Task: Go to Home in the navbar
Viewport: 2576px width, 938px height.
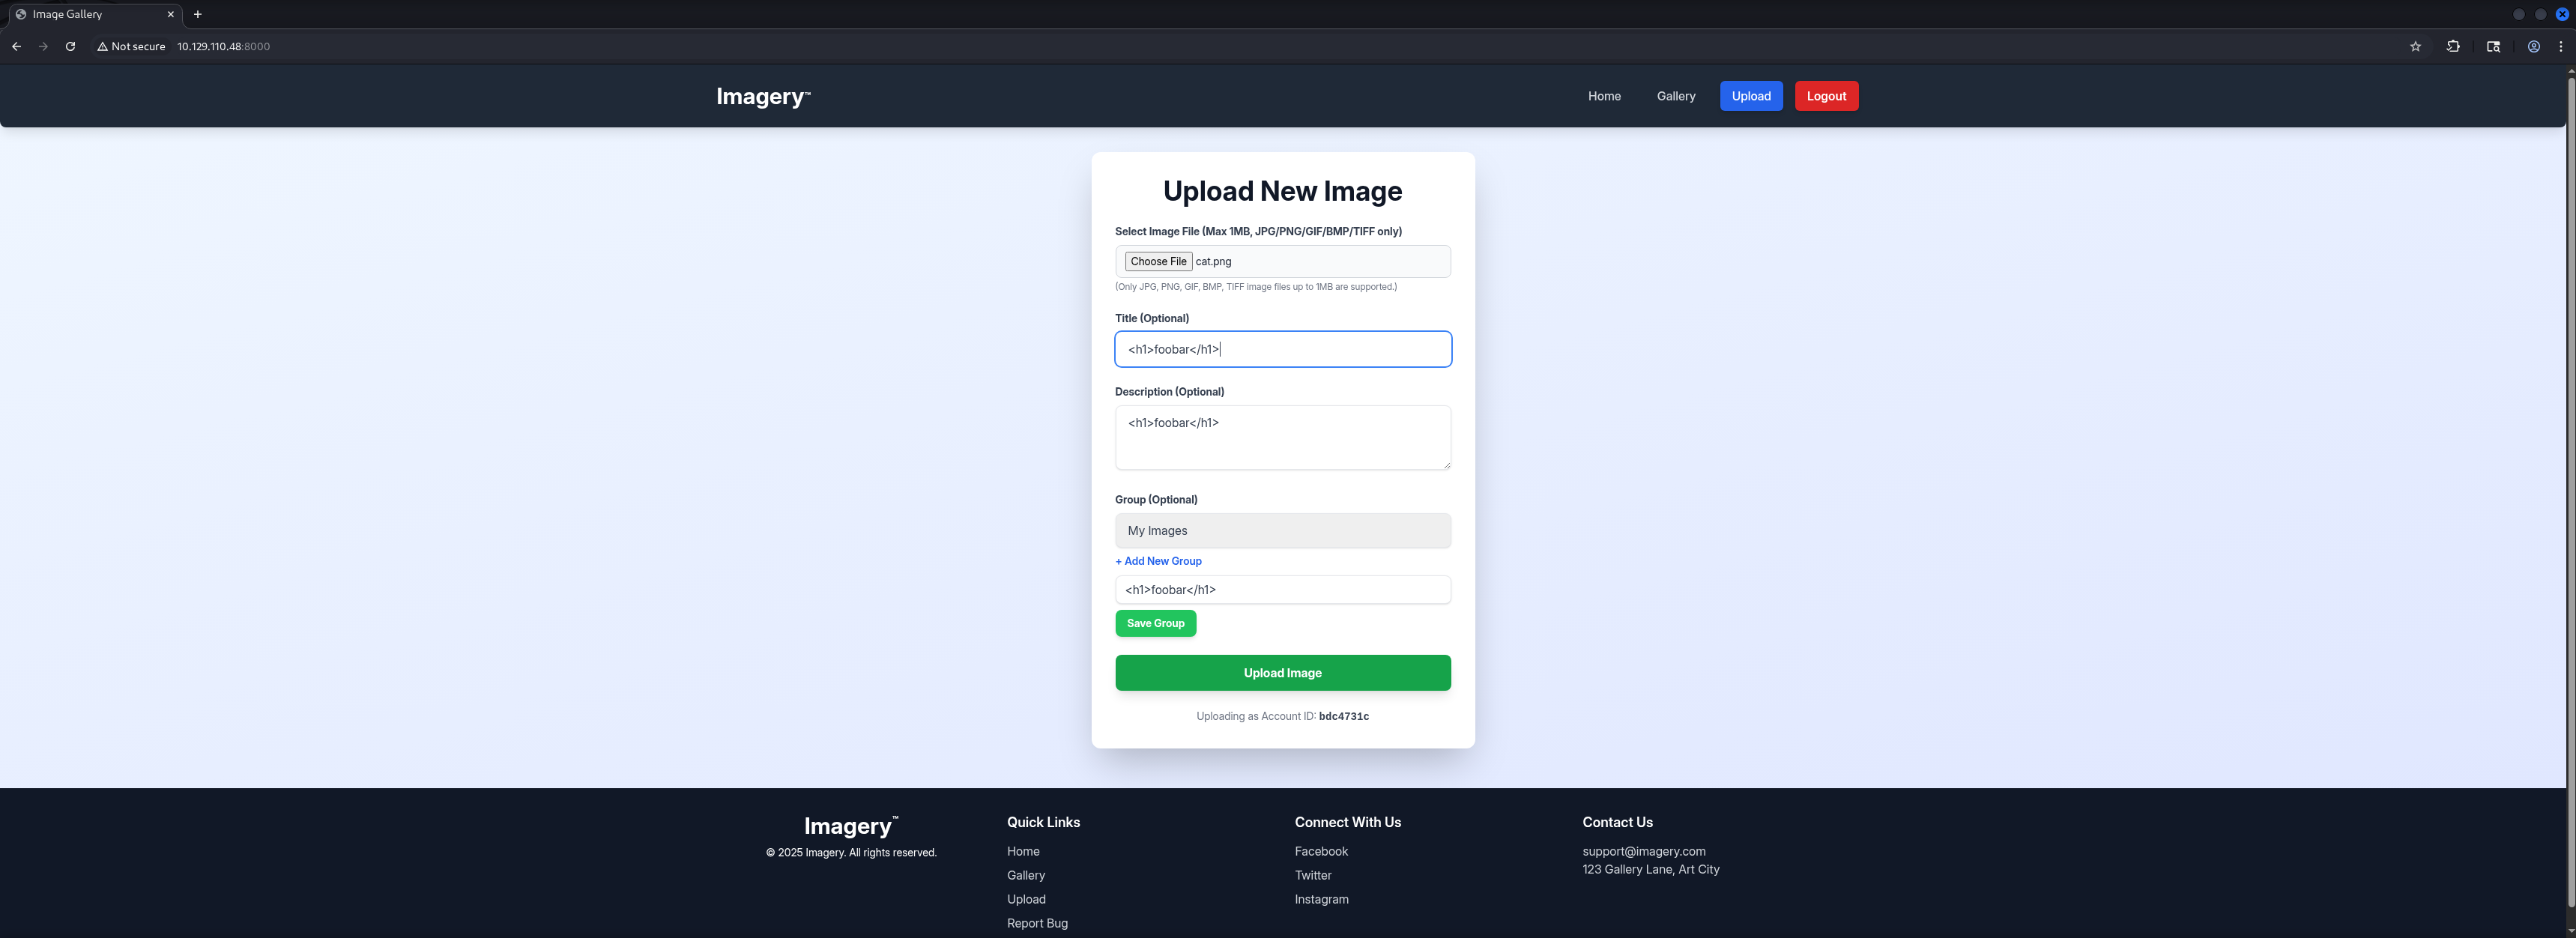Action: coord(1603,96)
